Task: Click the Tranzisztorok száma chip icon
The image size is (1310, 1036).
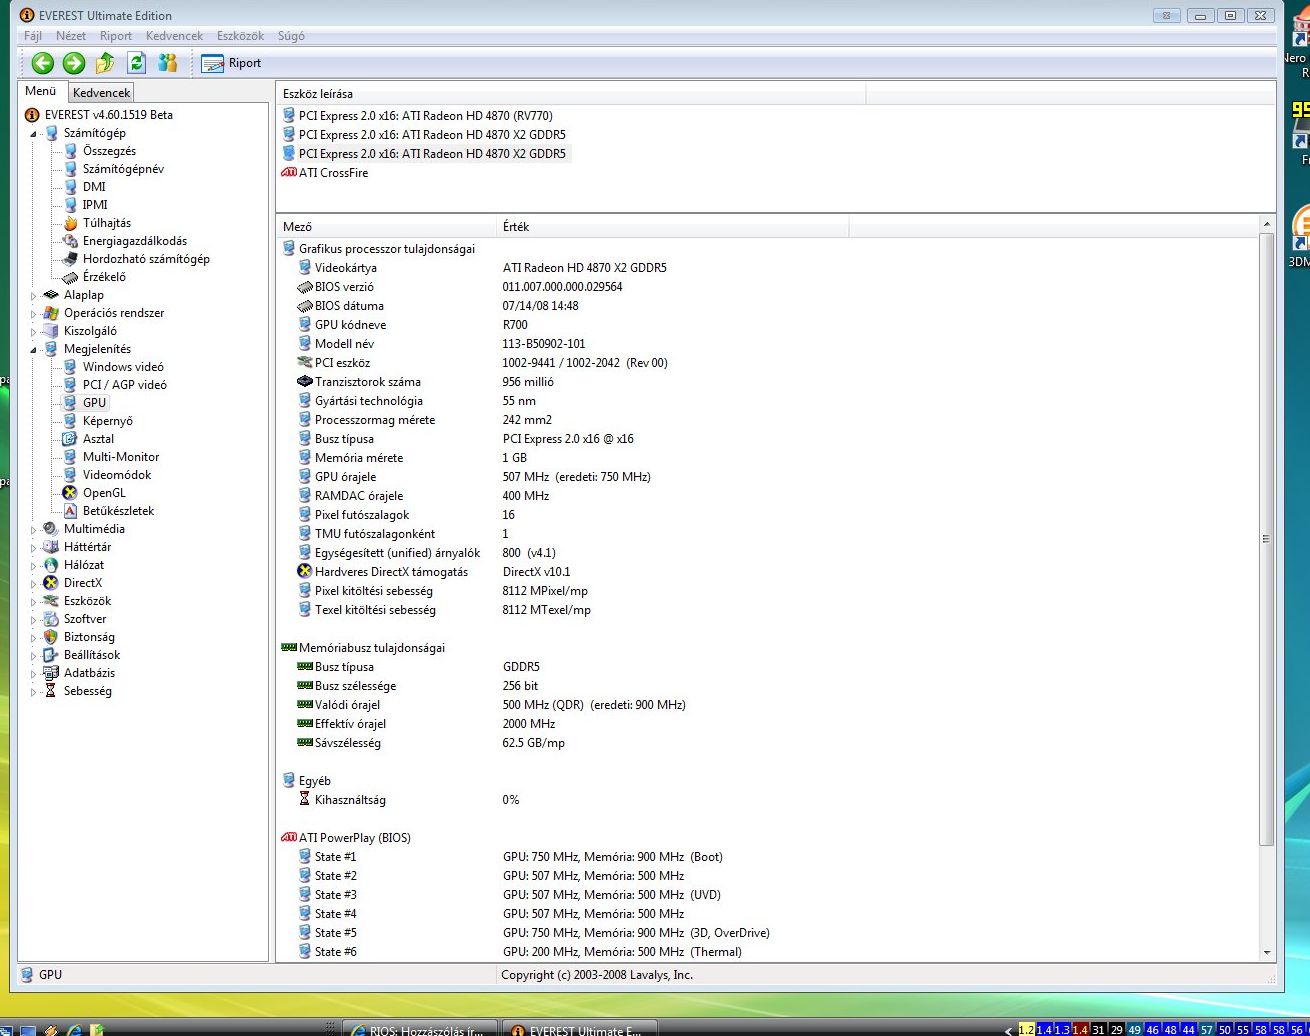Action: (305, 382)
